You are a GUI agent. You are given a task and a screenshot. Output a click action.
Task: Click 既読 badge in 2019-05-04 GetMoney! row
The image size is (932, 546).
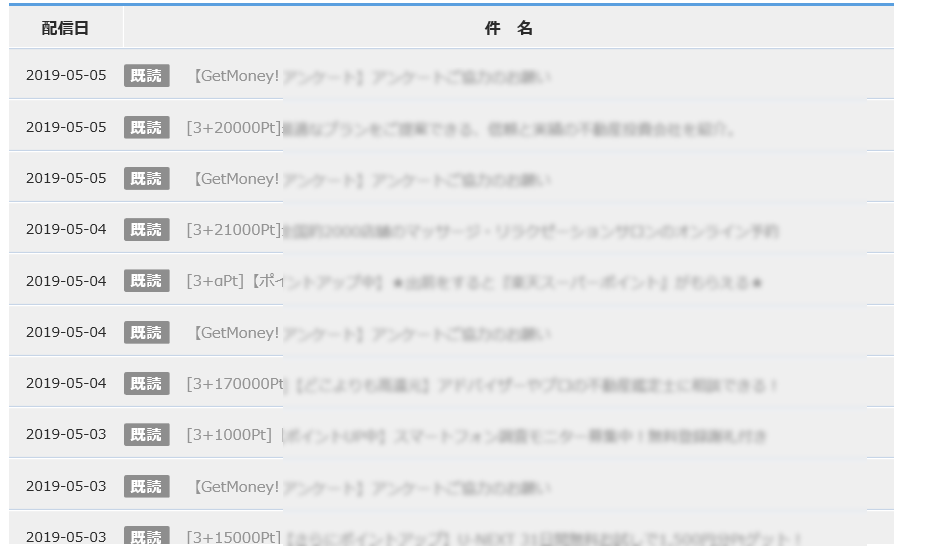[146, 332]
